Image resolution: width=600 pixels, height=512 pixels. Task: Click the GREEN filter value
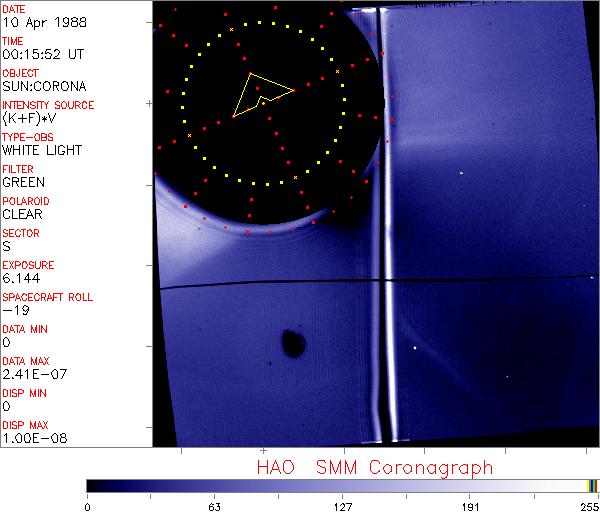pyautogui.click(x=24, y=182)
